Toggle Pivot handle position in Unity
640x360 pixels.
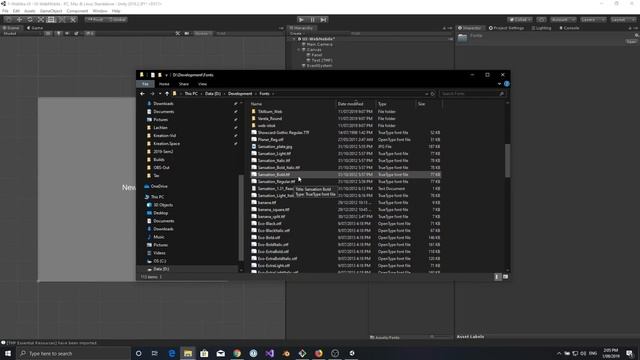(96, 20)
